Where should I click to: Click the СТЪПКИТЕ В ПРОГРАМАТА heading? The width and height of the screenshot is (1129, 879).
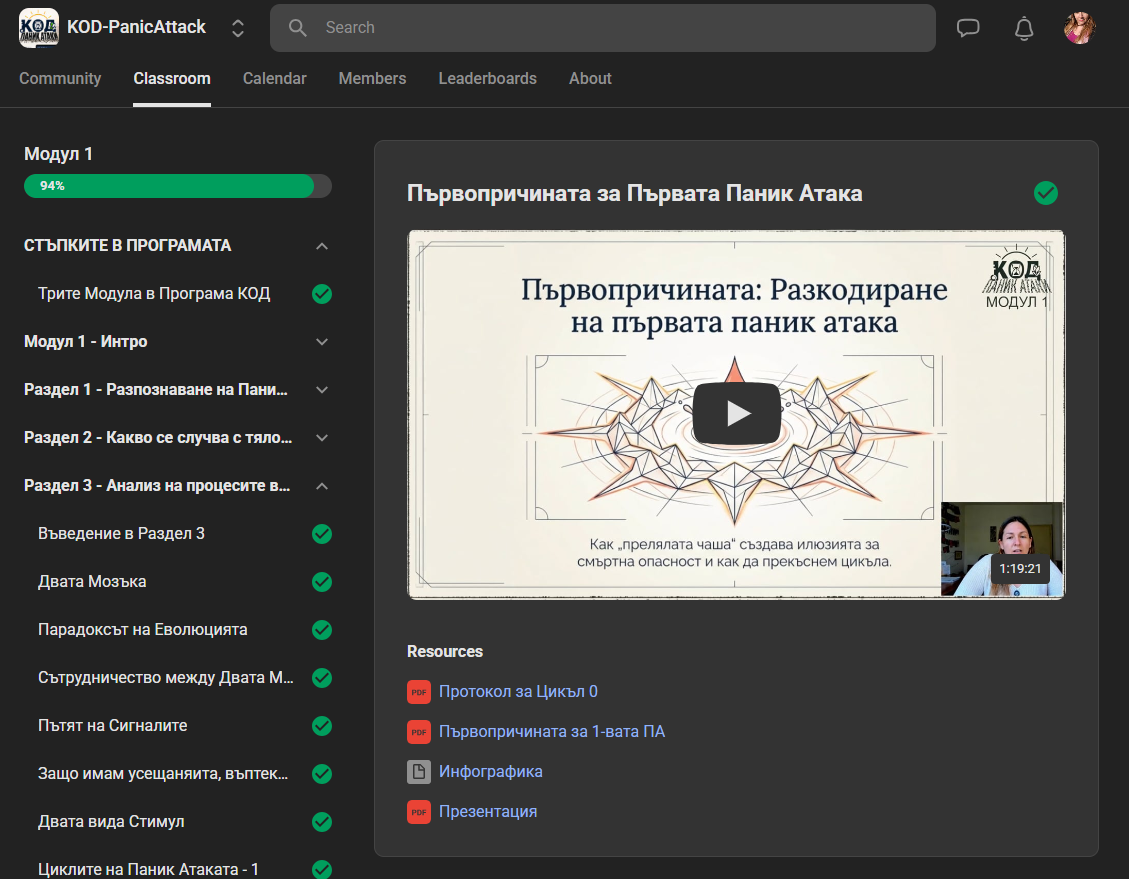[127, 245]
